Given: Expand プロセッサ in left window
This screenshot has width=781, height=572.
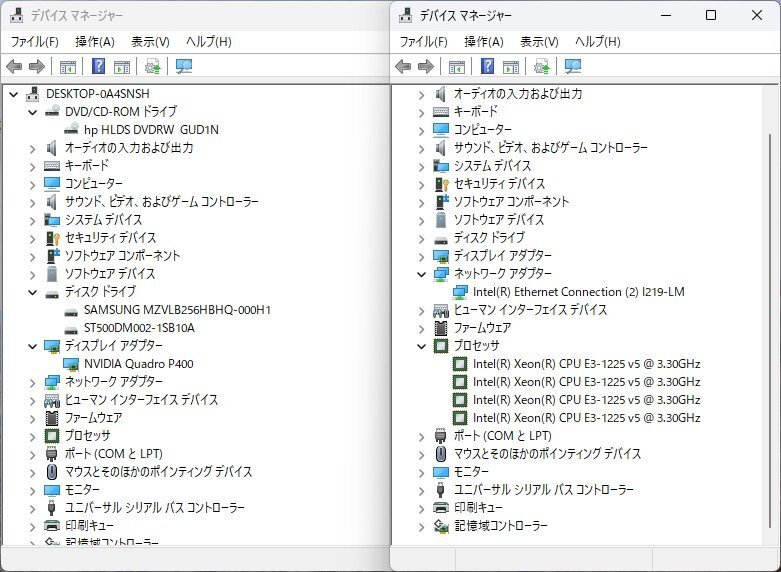Looking at the screenshot, I should point(32,436).
